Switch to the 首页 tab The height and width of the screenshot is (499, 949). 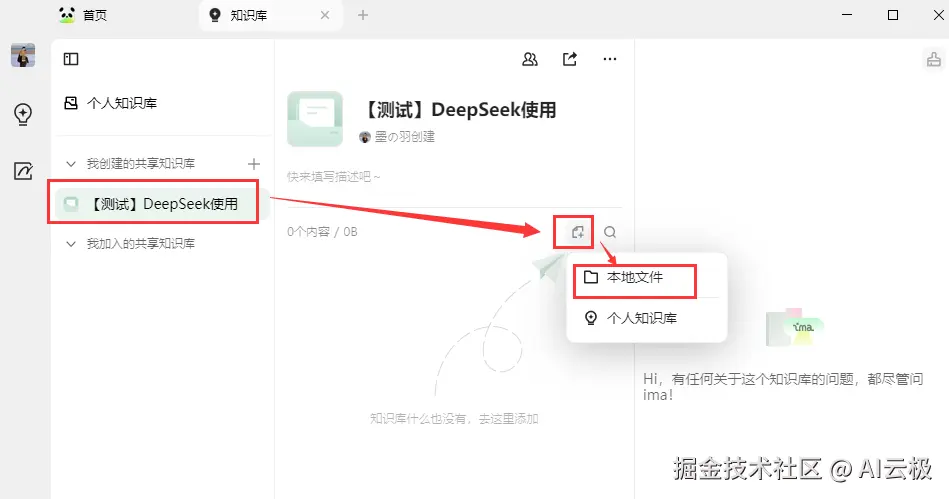83,15
